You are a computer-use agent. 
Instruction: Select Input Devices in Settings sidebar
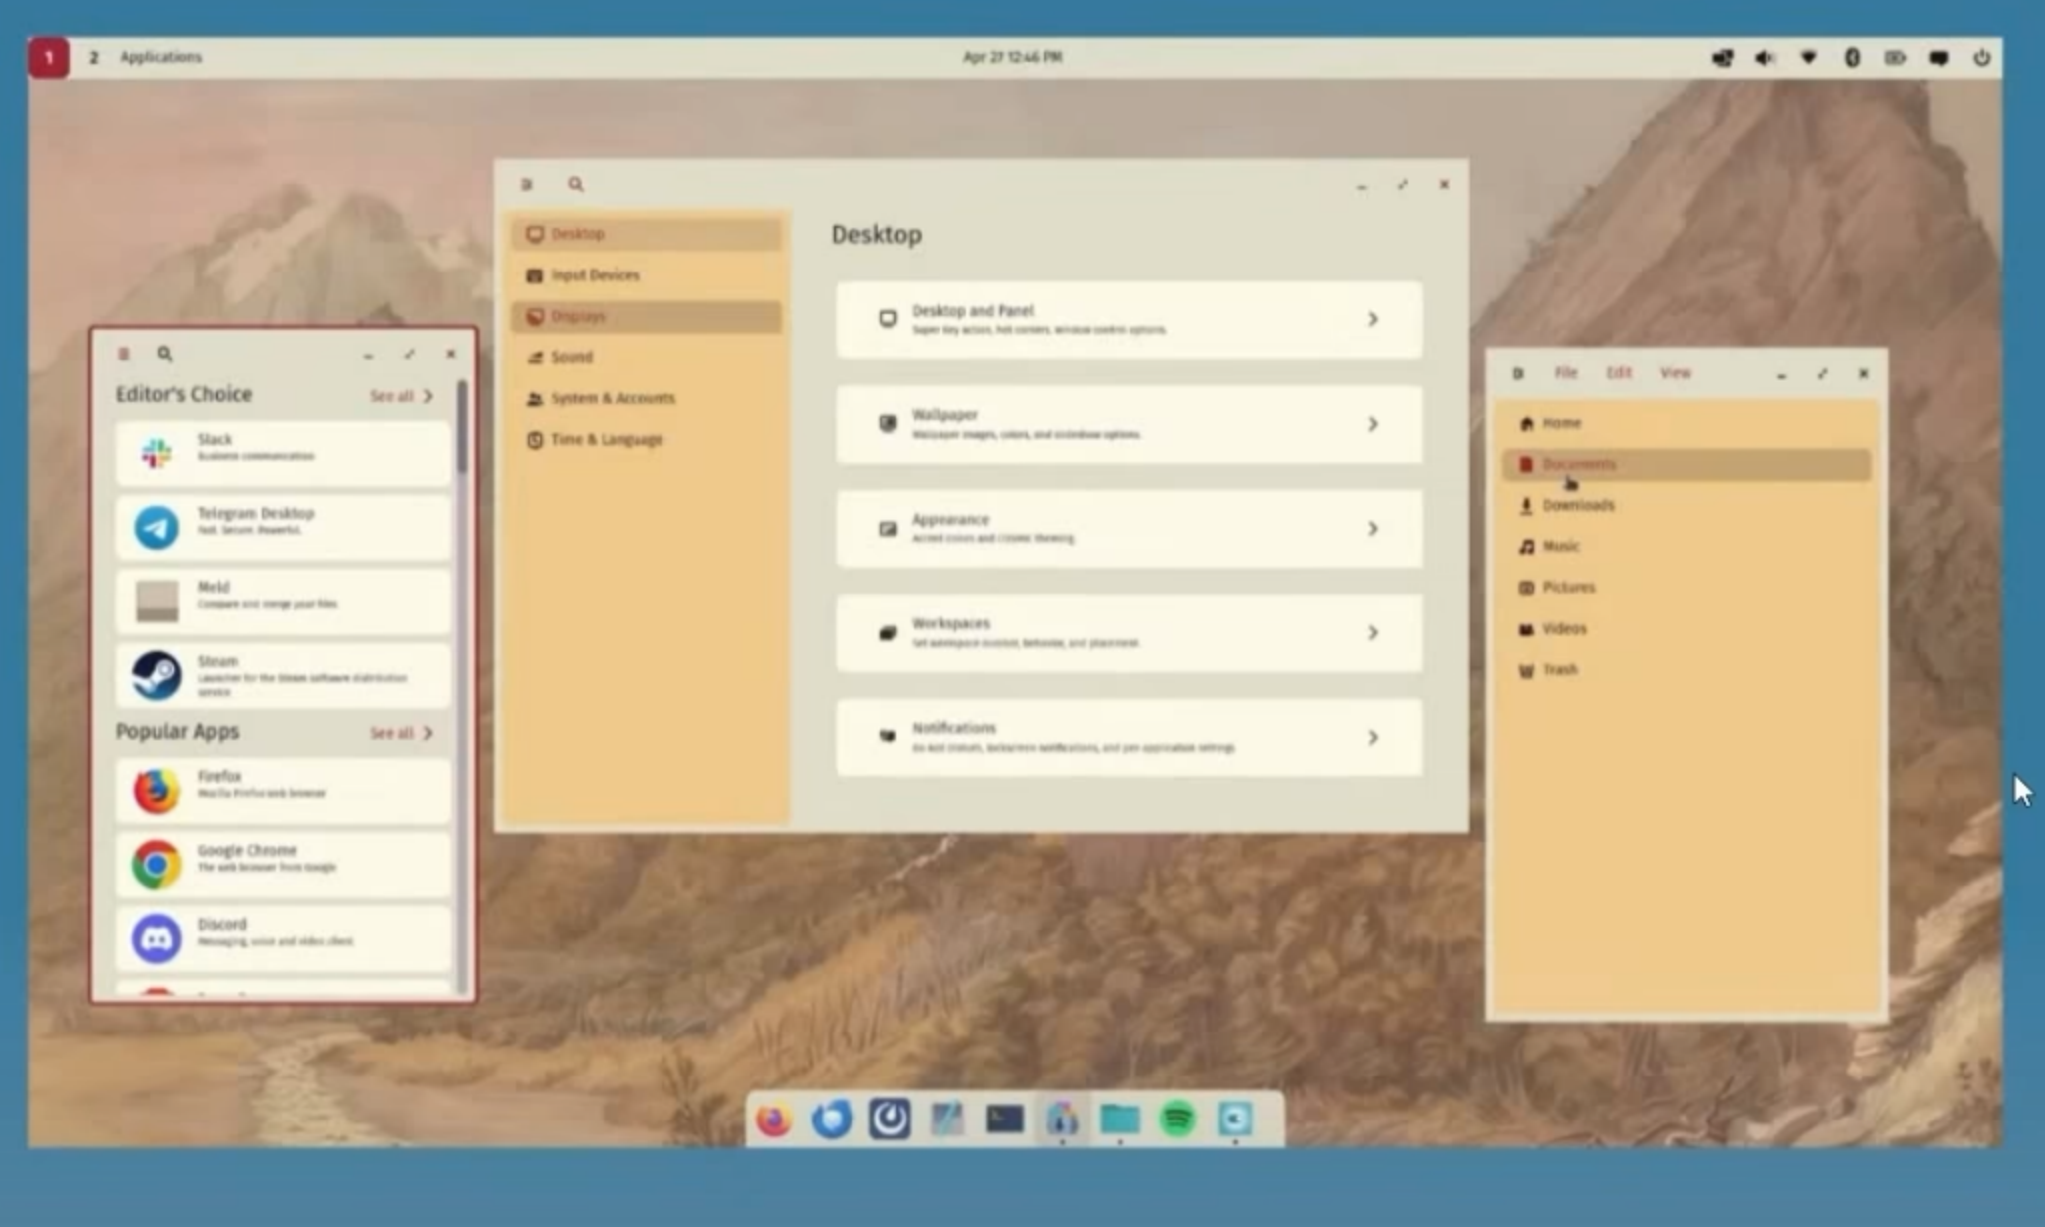595,274
